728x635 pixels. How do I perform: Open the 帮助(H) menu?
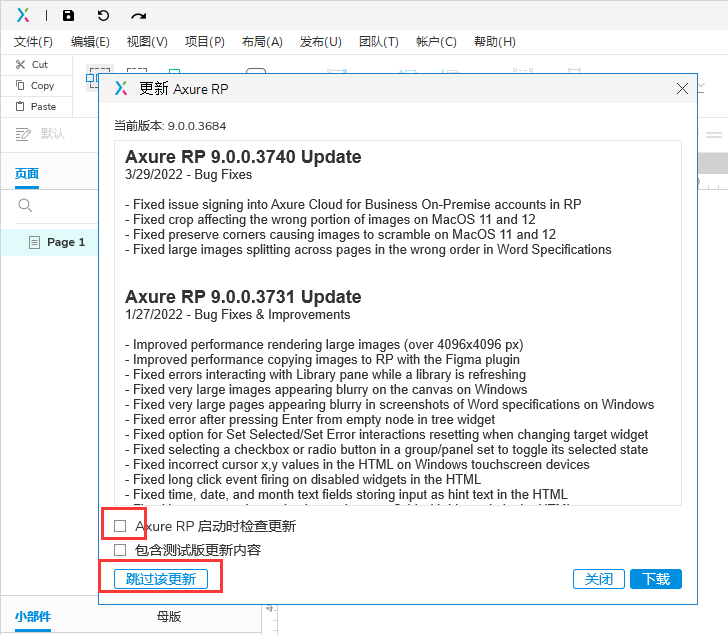(x=494, y=42)
